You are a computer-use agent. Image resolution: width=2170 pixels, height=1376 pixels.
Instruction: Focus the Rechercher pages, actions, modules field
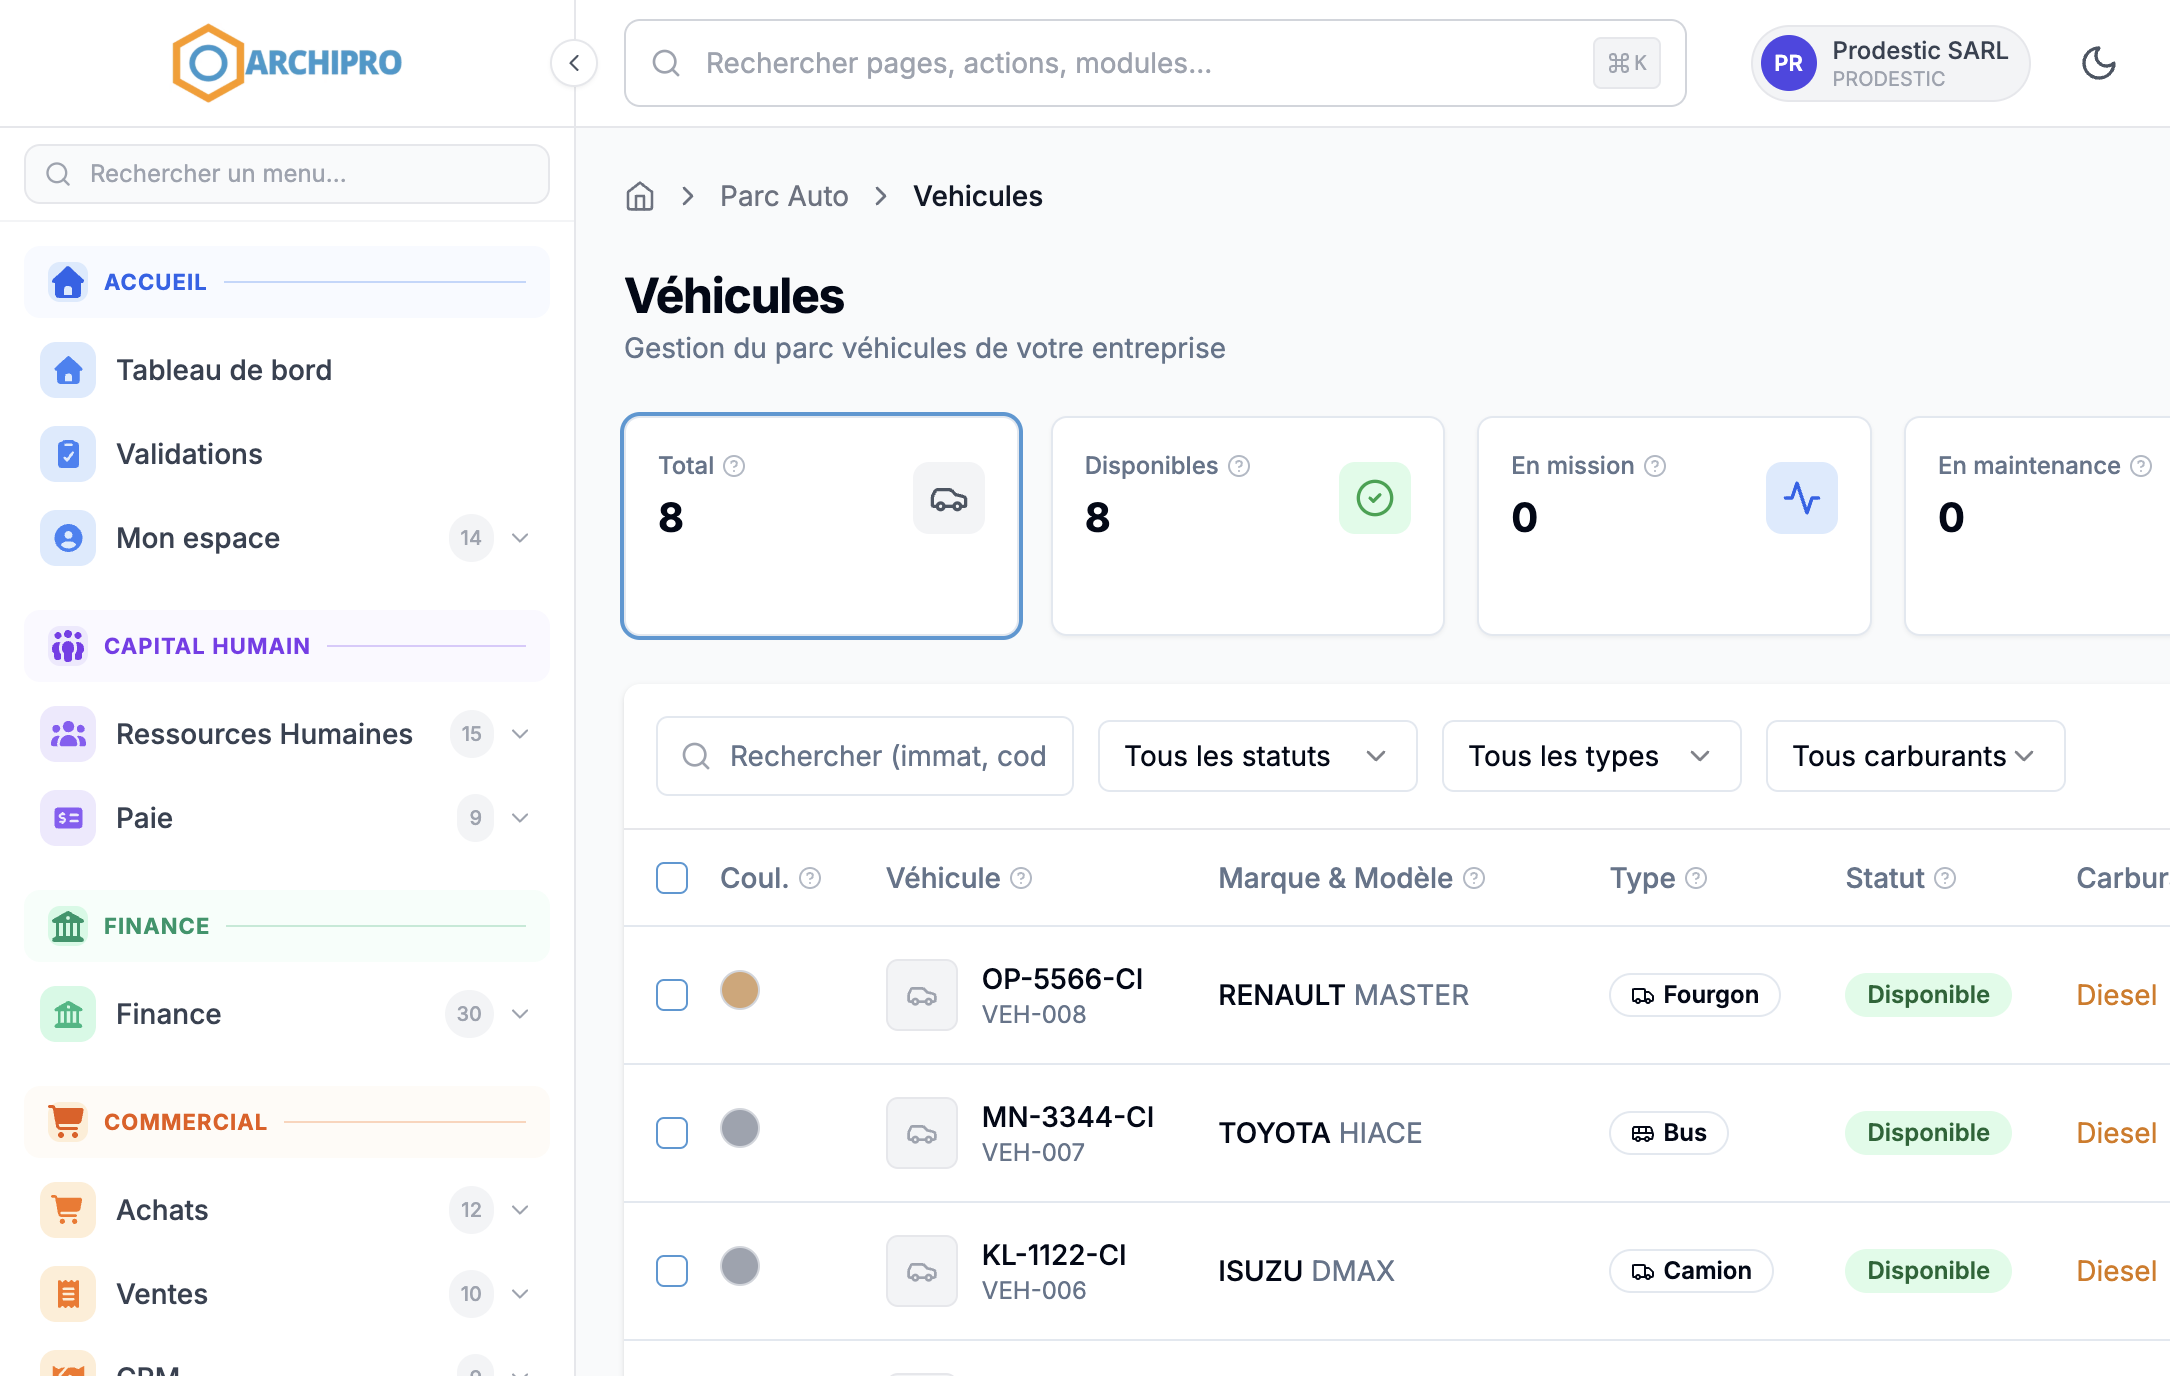pos(1155,63)
